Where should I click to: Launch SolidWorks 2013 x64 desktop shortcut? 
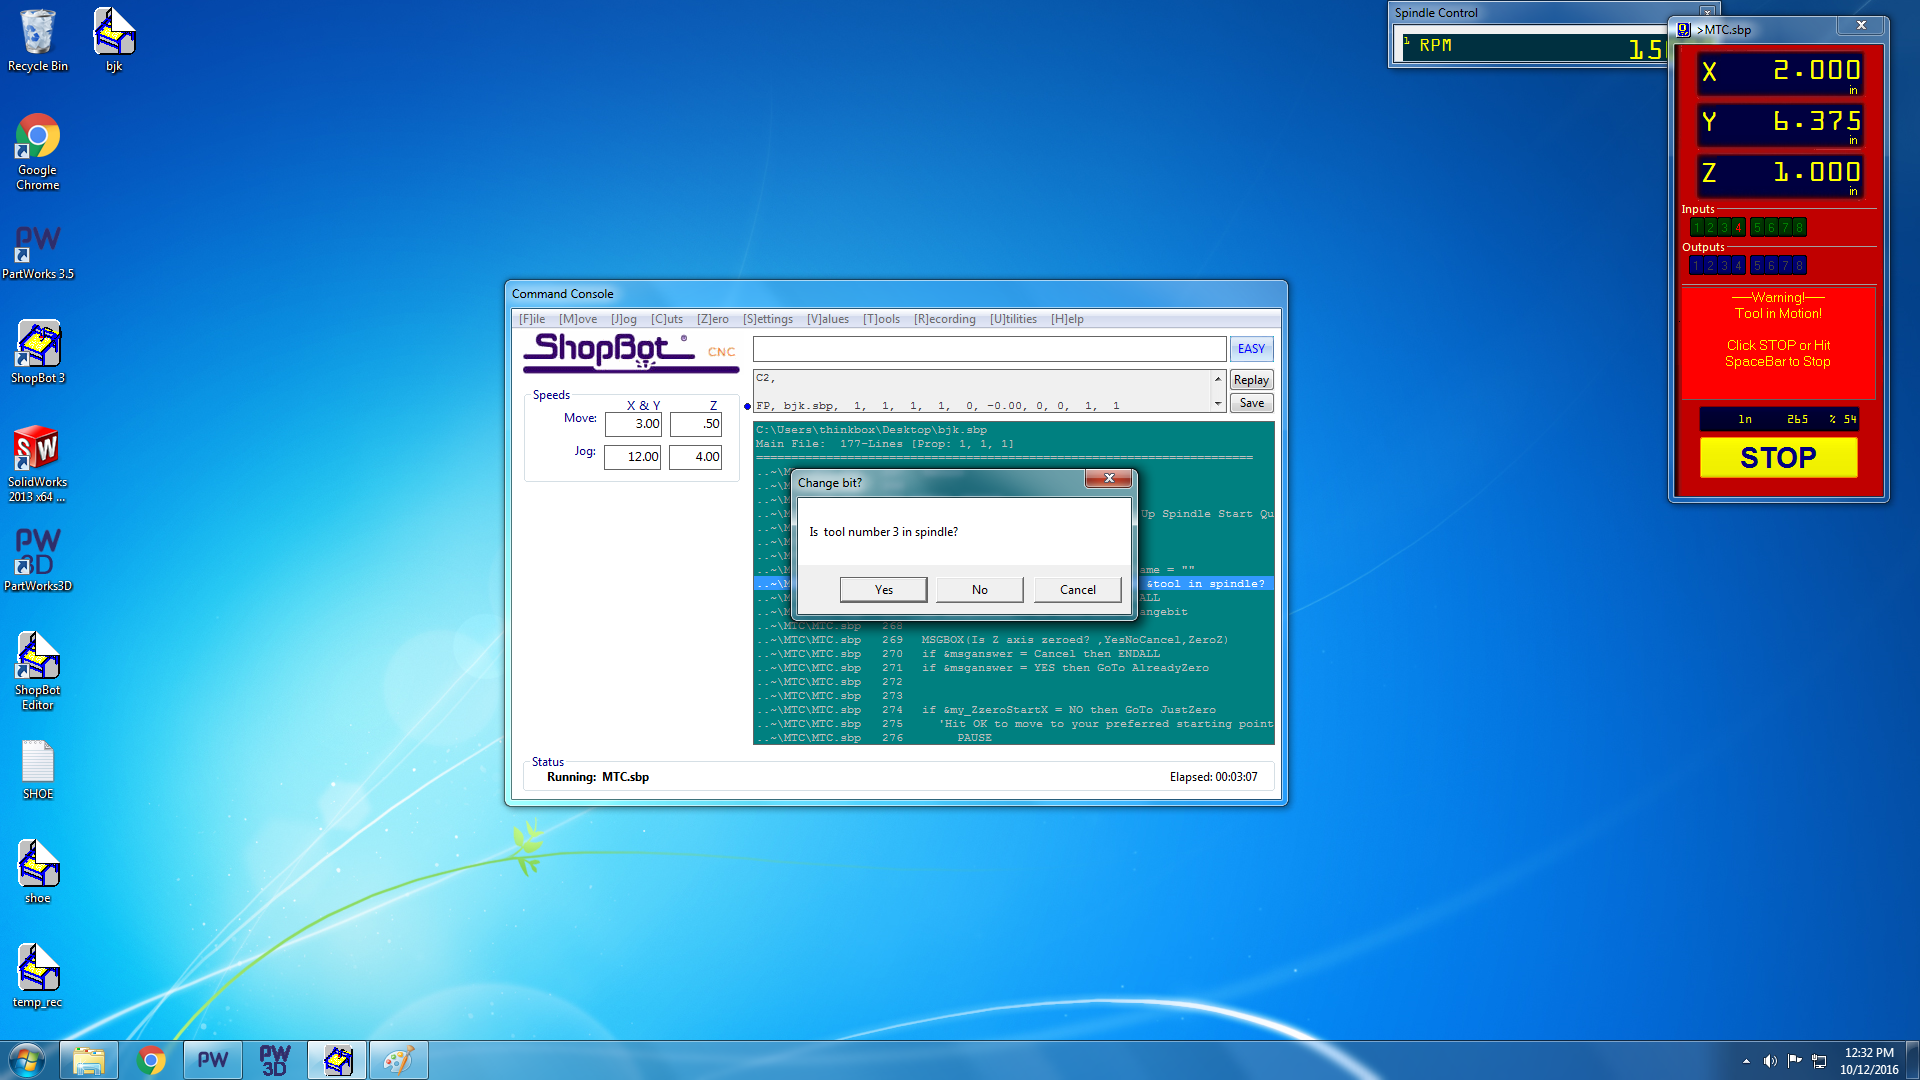[x=38, y=464]
